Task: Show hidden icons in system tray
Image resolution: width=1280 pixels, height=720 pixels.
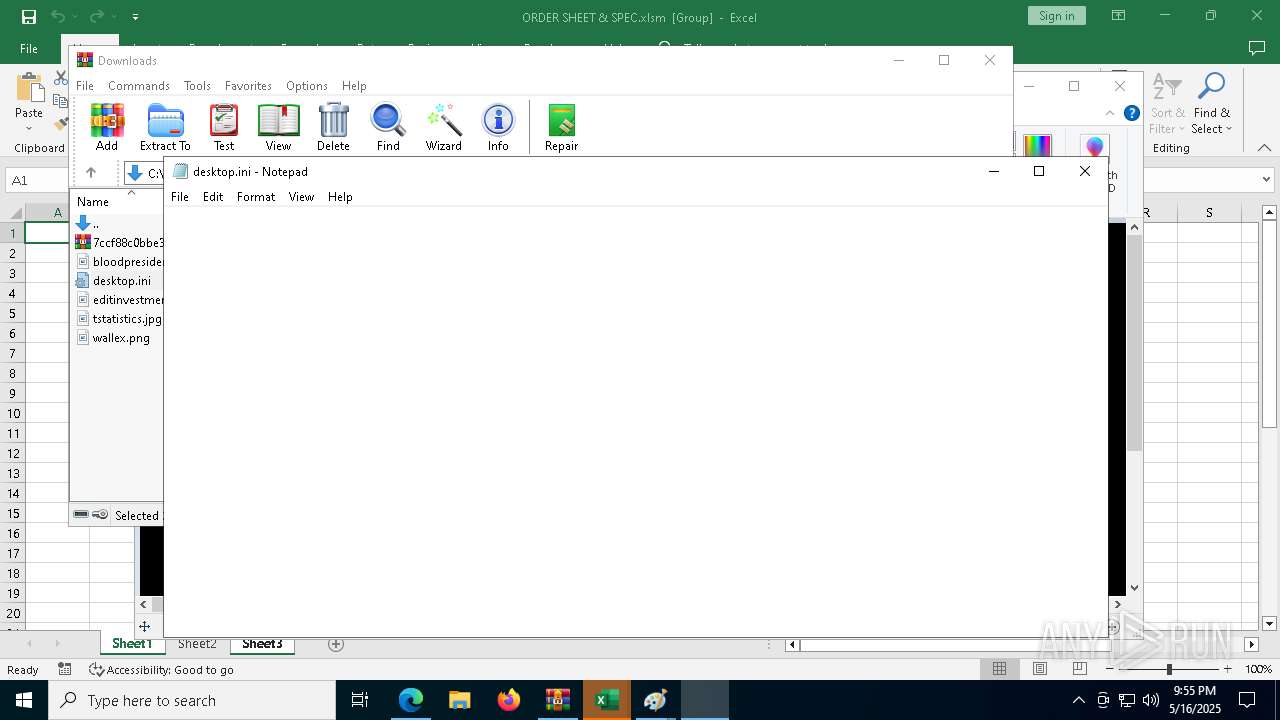Action: [1078, 700]
